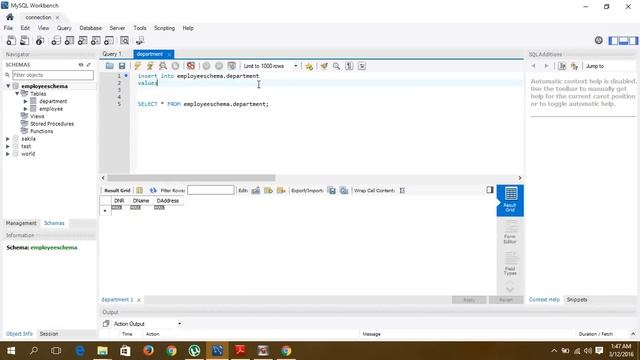Toggle continue on SQL script error

click(x=191, y=66)
